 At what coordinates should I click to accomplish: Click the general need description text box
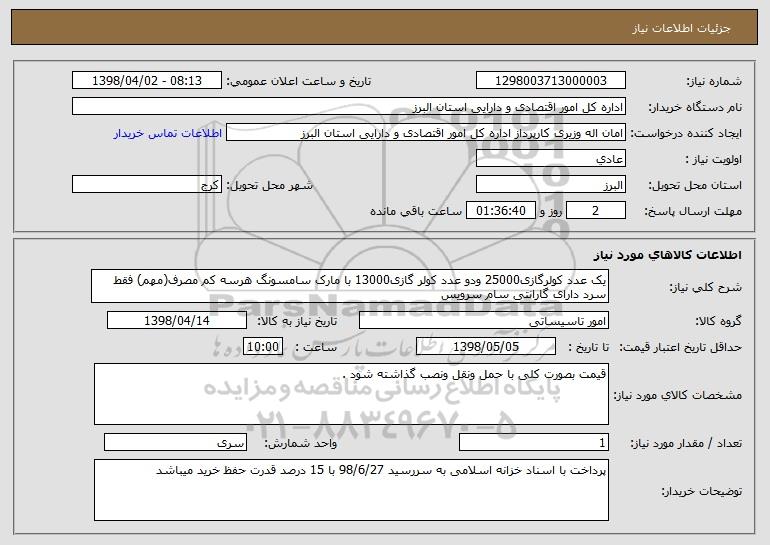[350, 286]
